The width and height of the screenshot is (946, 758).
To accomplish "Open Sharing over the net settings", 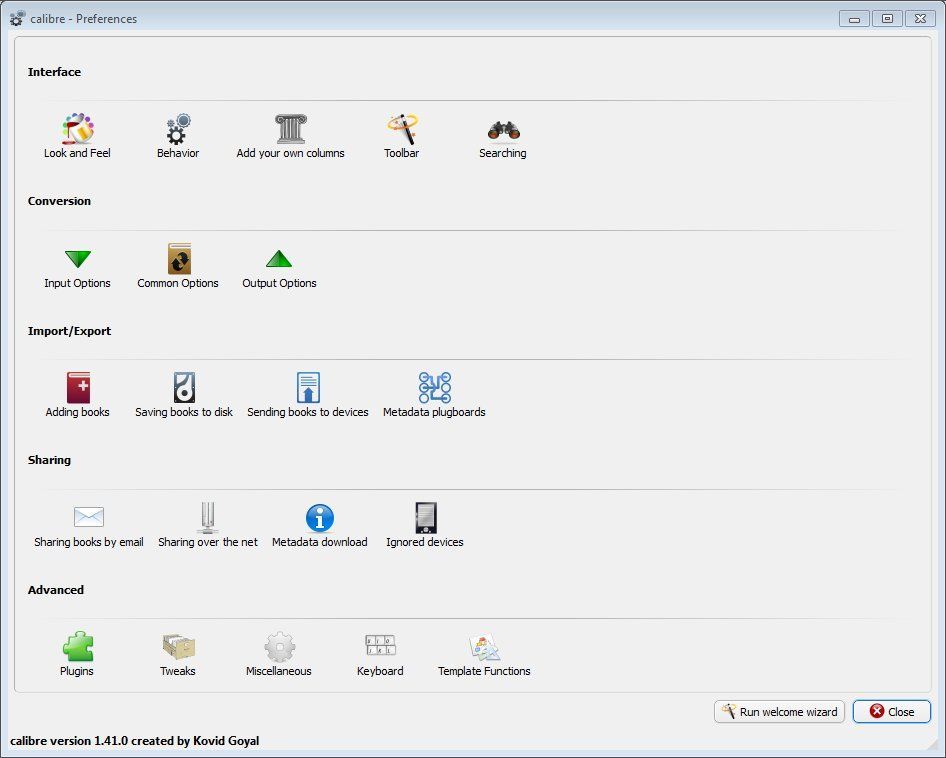I will click(x=207, y=518).
